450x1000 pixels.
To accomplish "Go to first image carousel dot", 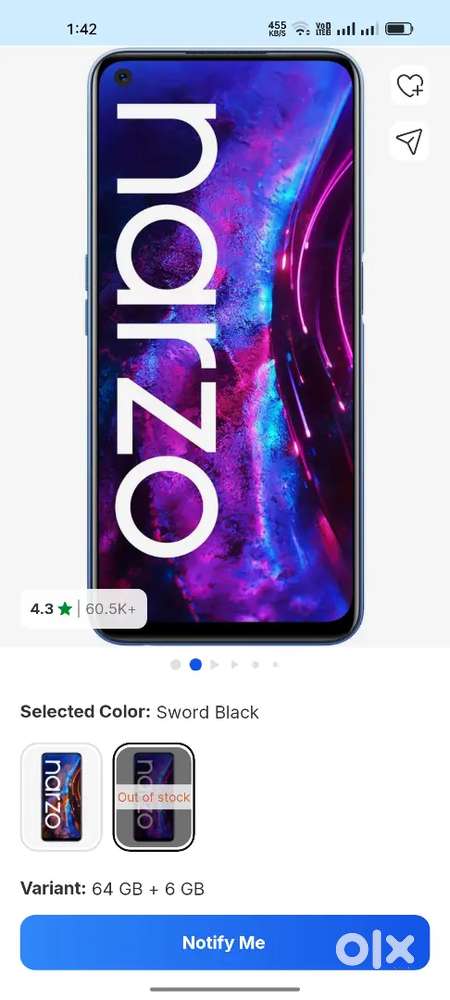I will 176,665.
